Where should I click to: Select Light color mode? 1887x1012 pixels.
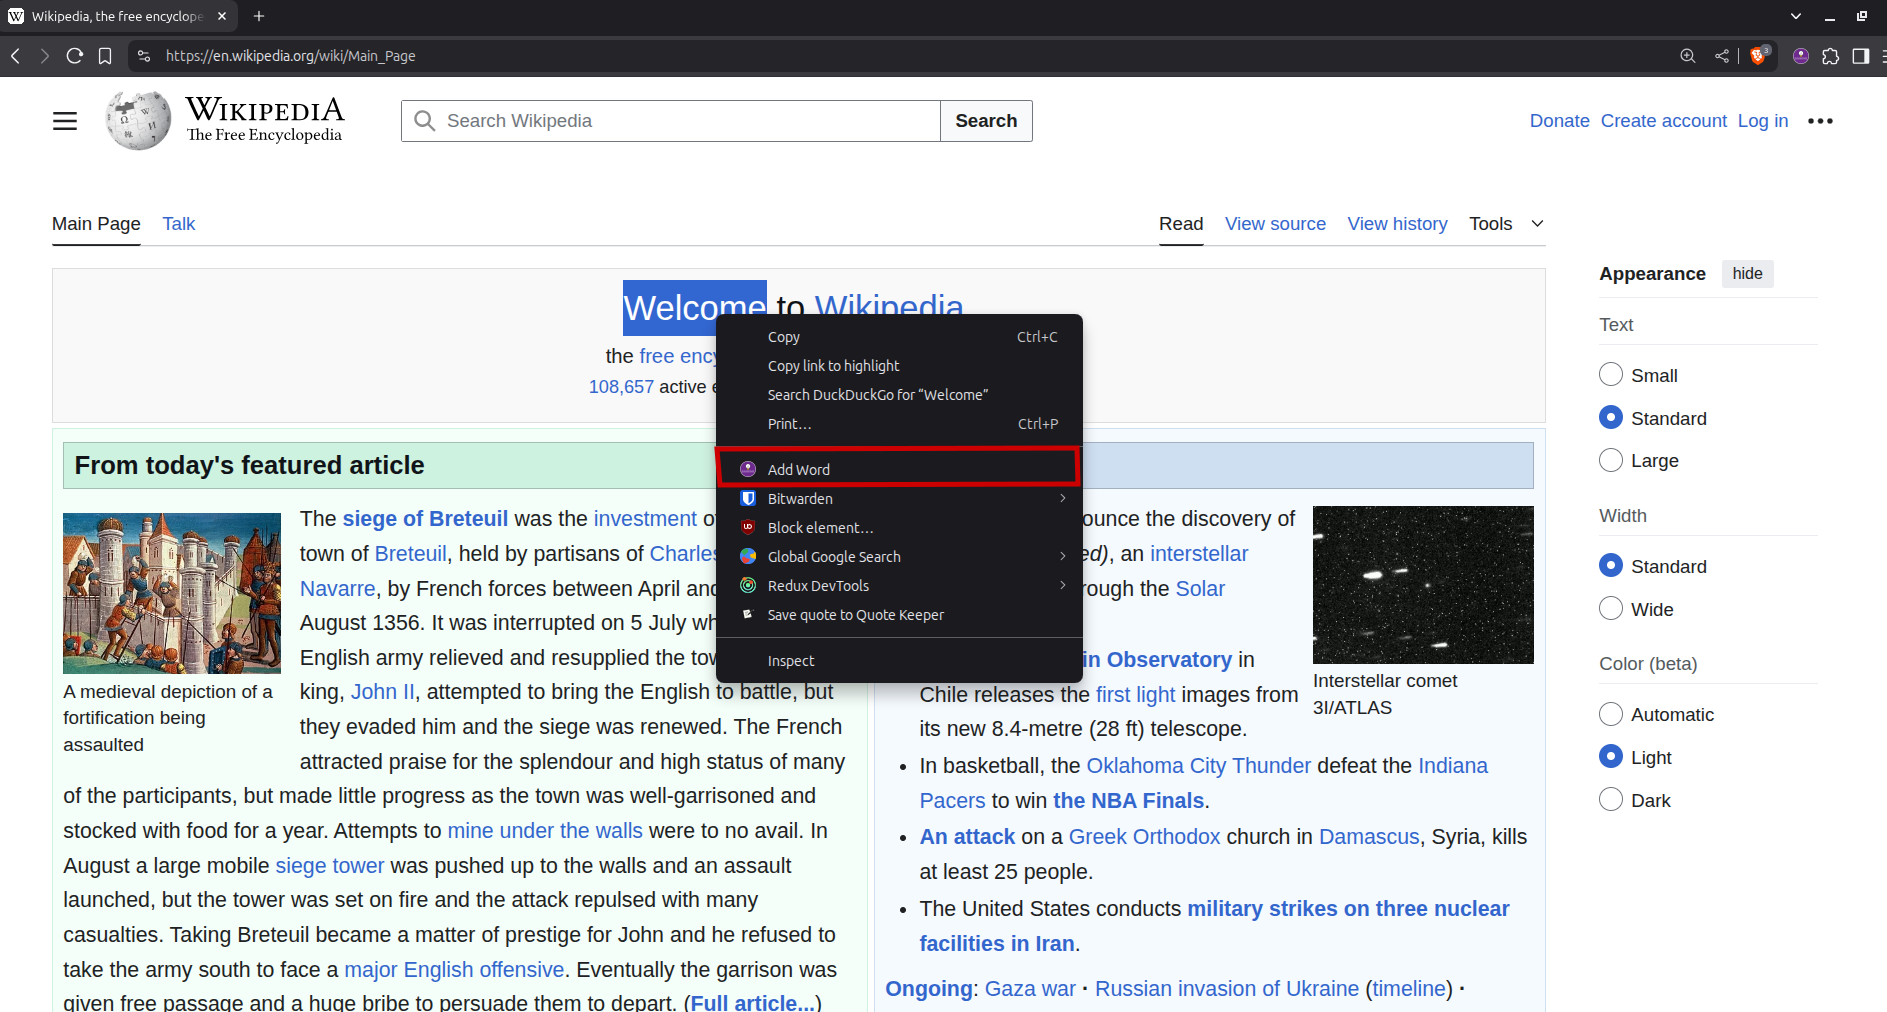(1611, 757)
